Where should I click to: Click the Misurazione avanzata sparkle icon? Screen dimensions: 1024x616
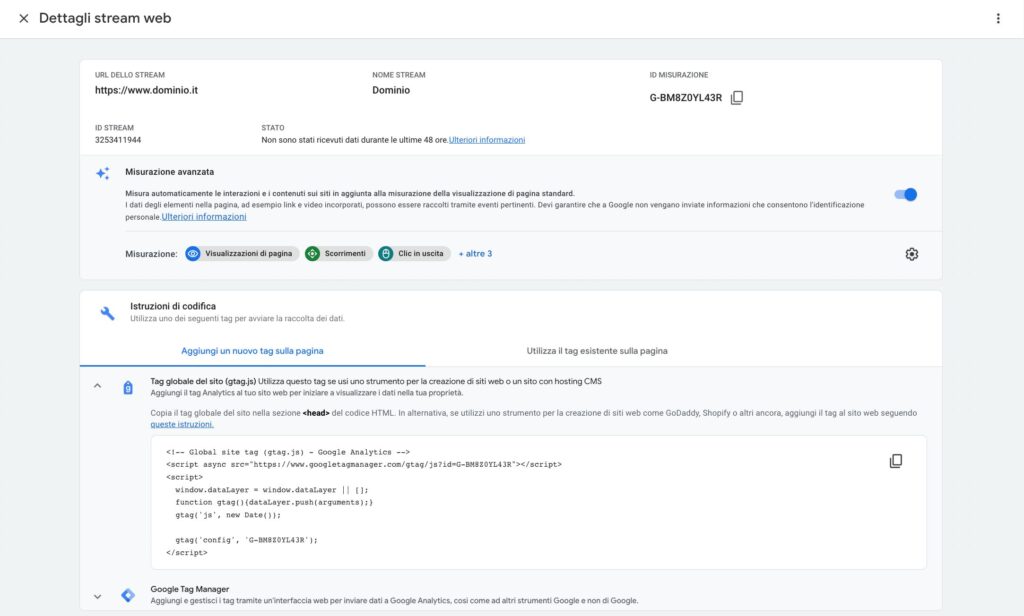[103, 173]
